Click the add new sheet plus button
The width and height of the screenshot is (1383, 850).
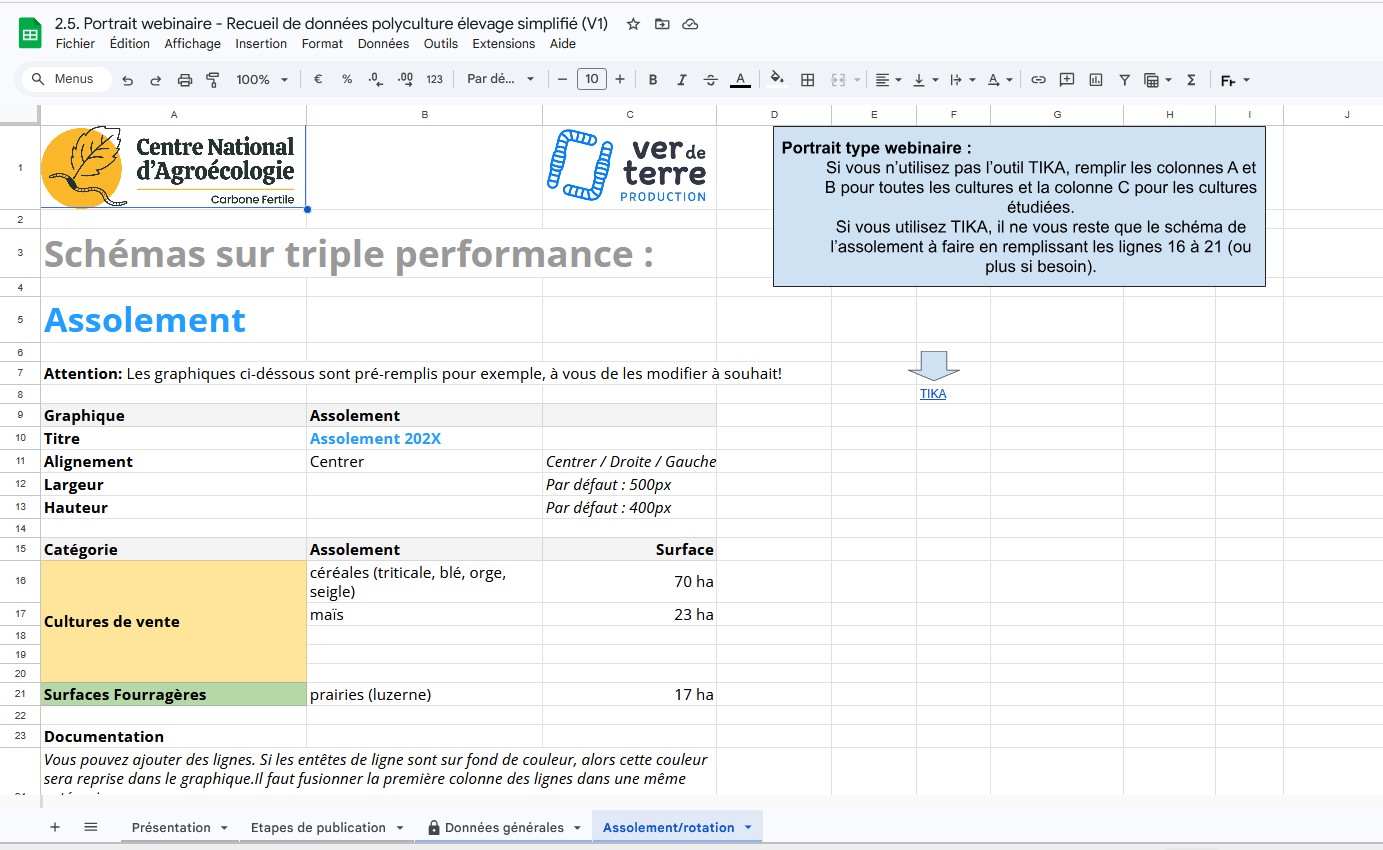click(55, 828)
